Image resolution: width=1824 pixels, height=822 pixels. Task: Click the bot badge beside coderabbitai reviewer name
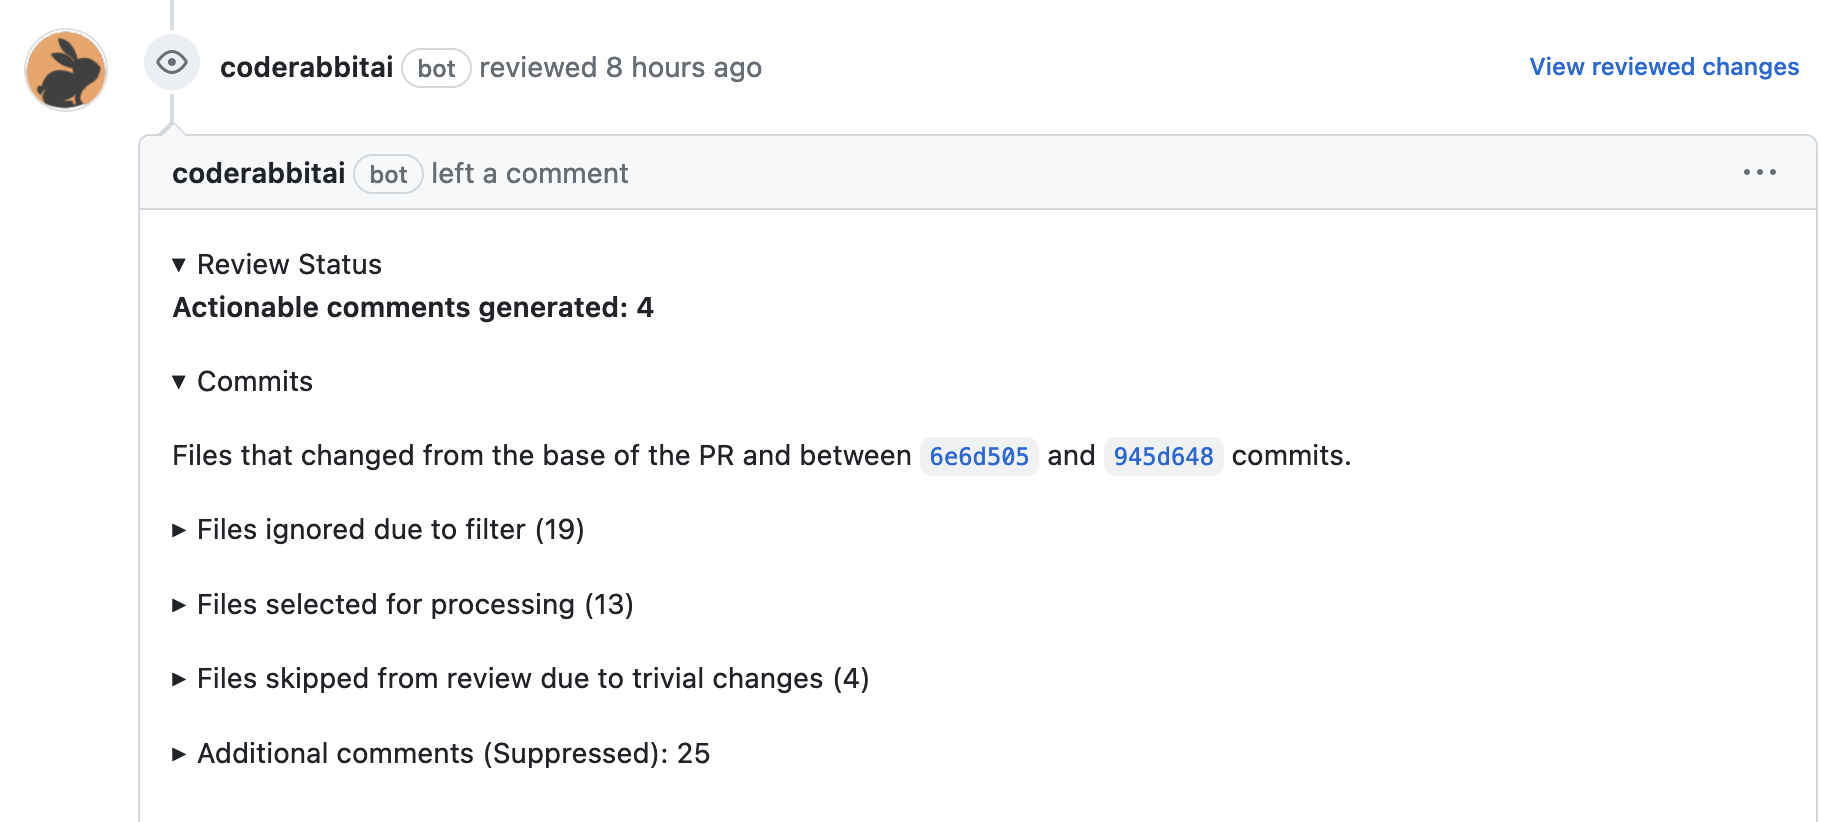436,68
